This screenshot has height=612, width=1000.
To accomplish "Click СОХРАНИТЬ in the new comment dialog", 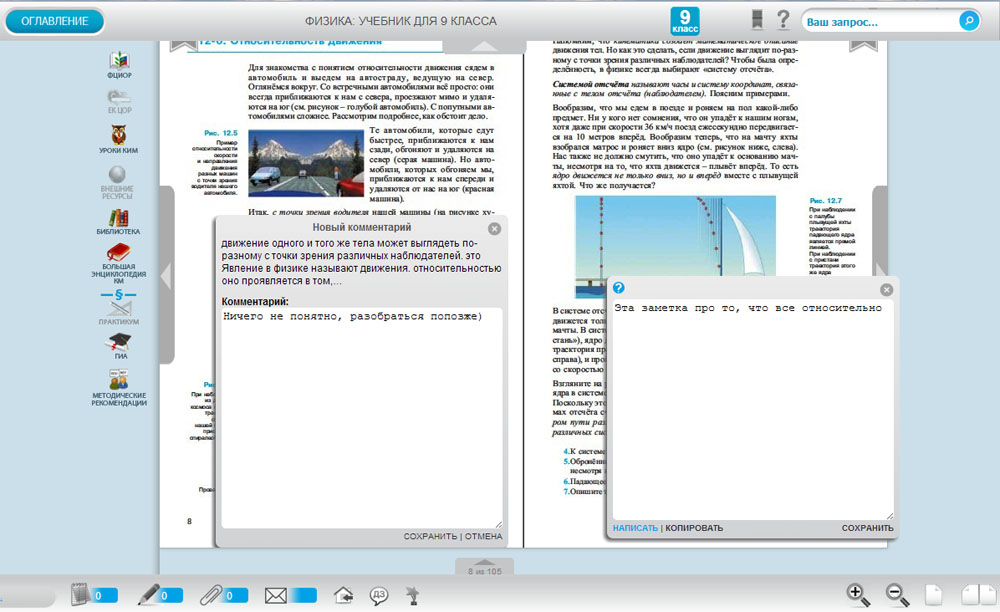I will coord(430,537).
